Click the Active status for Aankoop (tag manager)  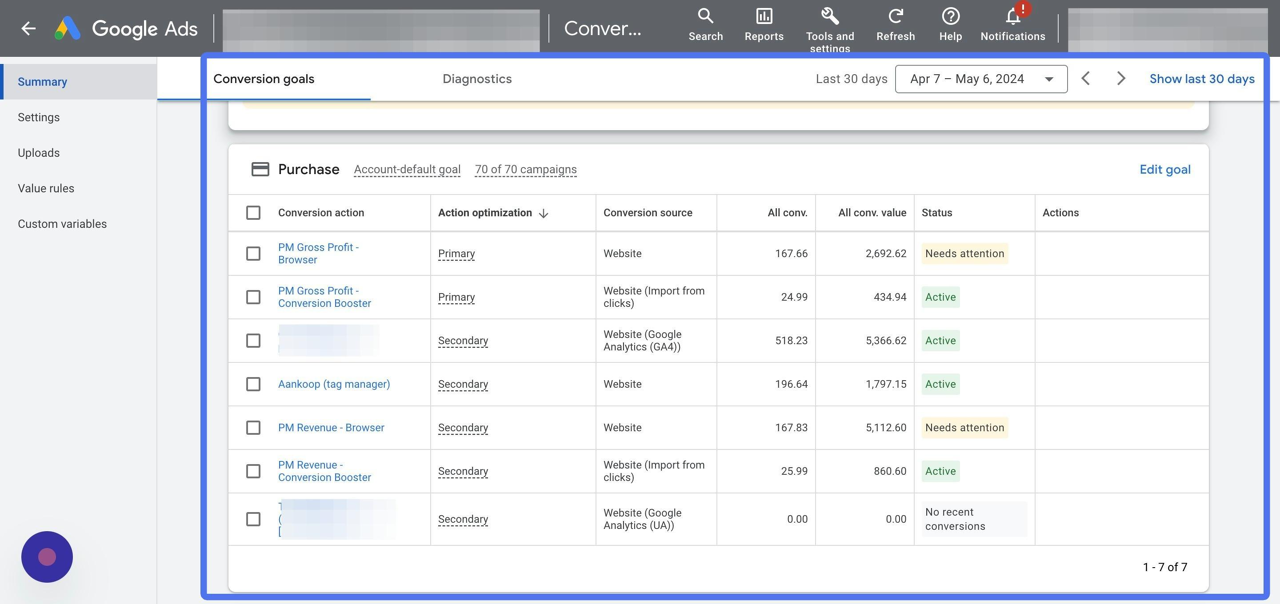(x=940, y=384)
